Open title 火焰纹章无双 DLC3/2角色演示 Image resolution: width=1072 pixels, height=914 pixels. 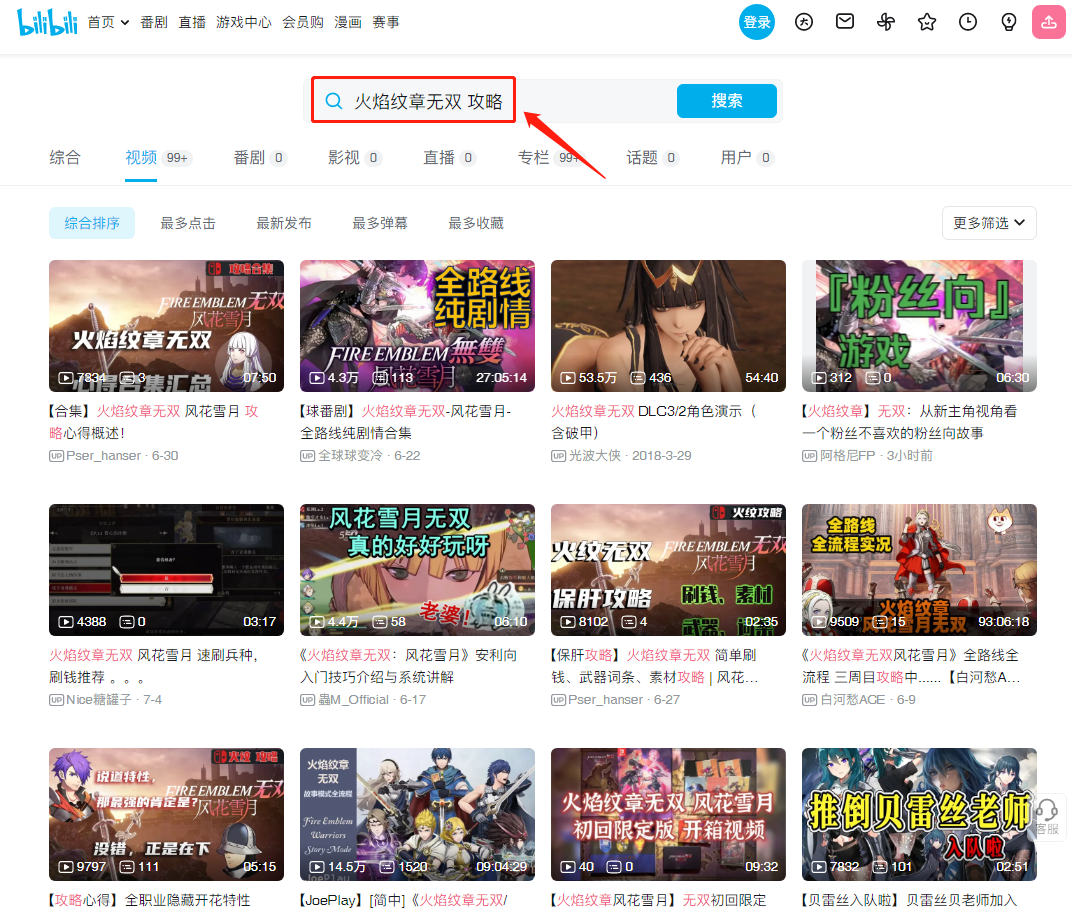654,422
